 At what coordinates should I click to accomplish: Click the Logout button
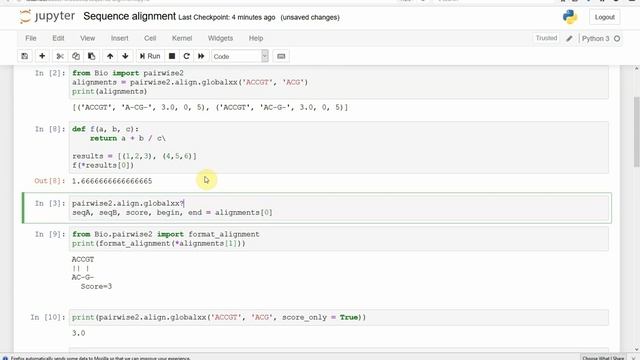pyautogui.click(x=604, y=17)
